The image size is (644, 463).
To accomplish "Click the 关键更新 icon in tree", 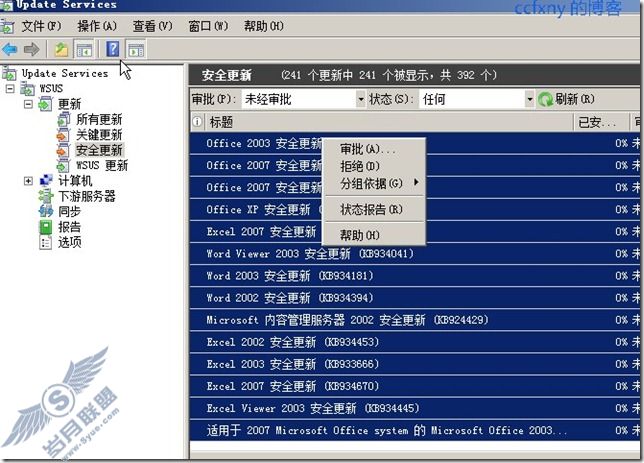I will pos(63,135).
